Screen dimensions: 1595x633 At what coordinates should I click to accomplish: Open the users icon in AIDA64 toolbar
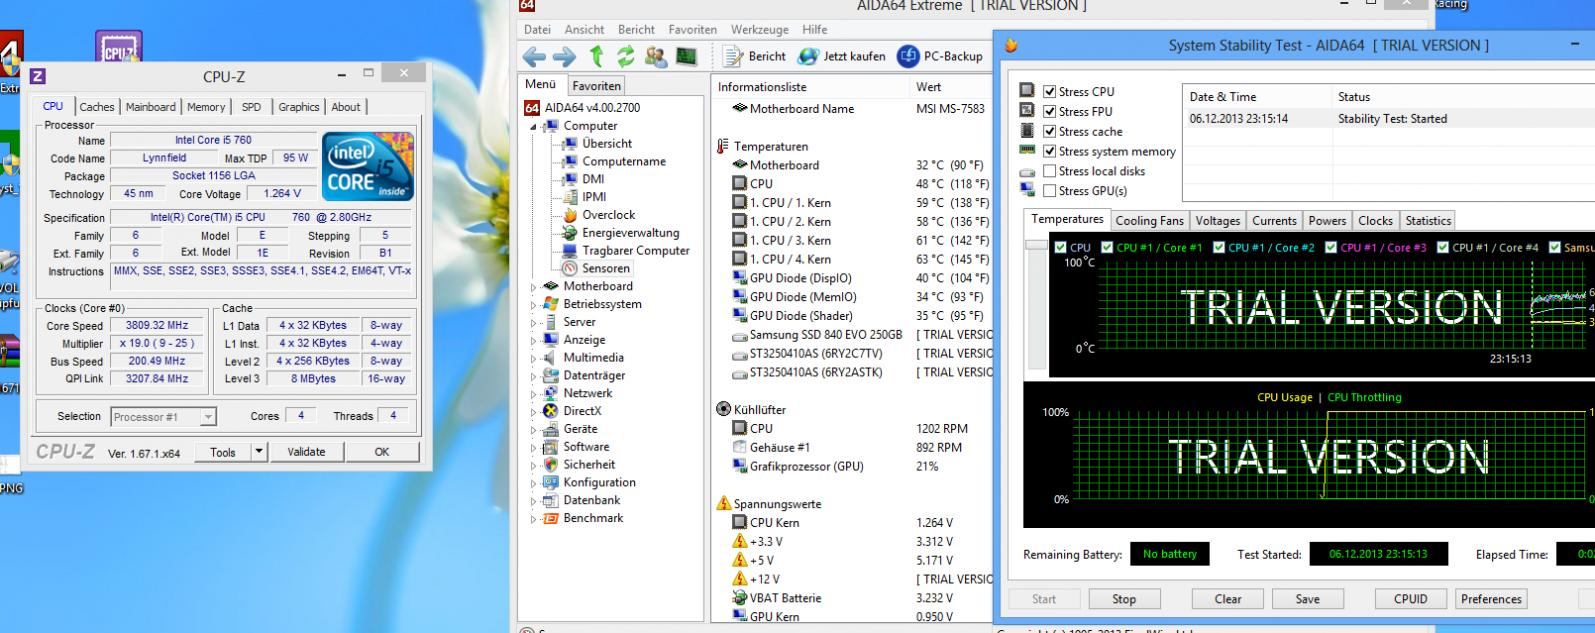[x=658, y=56]
